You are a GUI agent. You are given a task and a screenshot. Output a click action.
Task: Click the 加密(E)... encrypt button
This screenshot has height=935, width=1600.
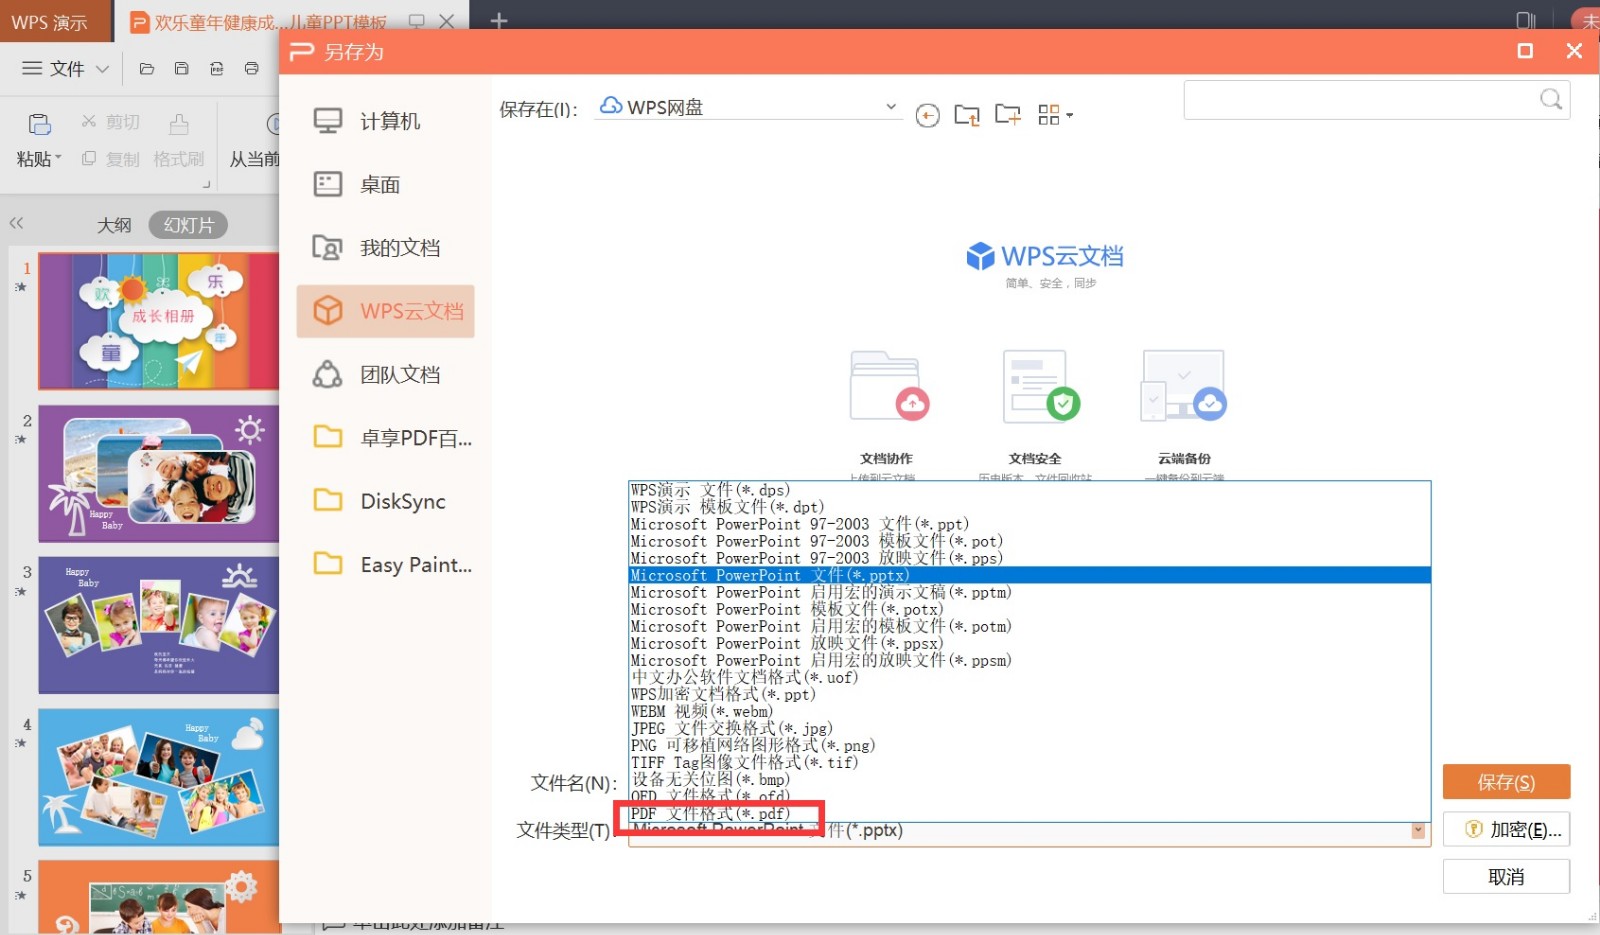click(1506, 830)
